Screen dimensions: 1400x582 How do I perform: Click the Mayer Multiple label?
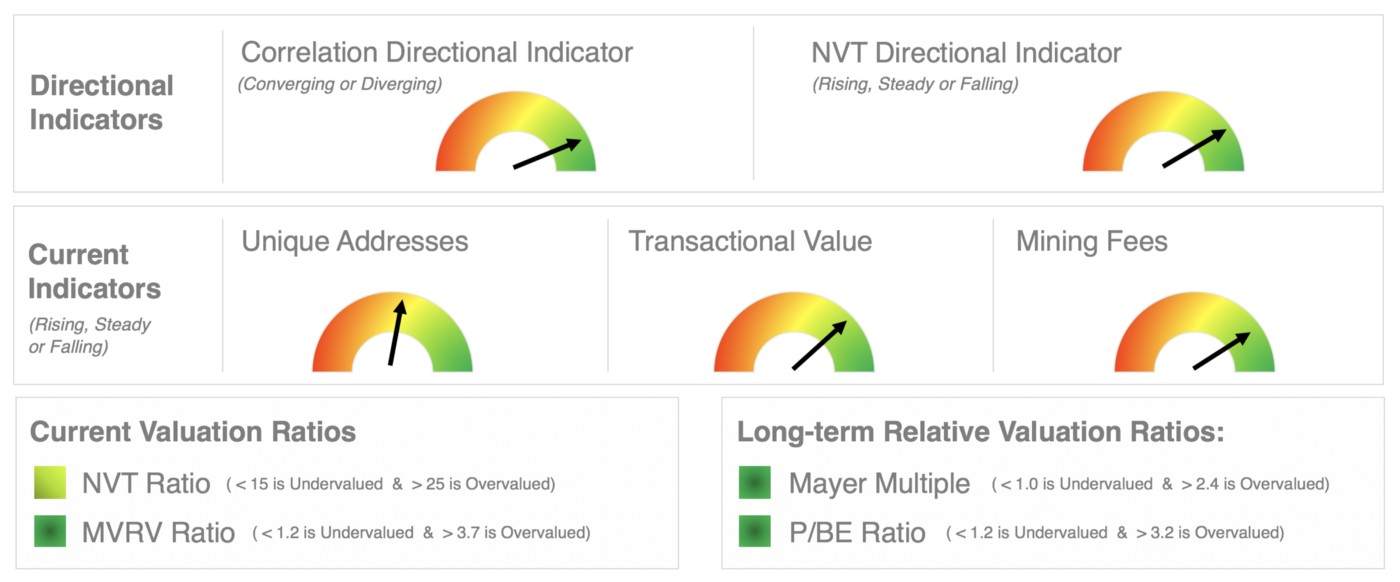[879, 484]
